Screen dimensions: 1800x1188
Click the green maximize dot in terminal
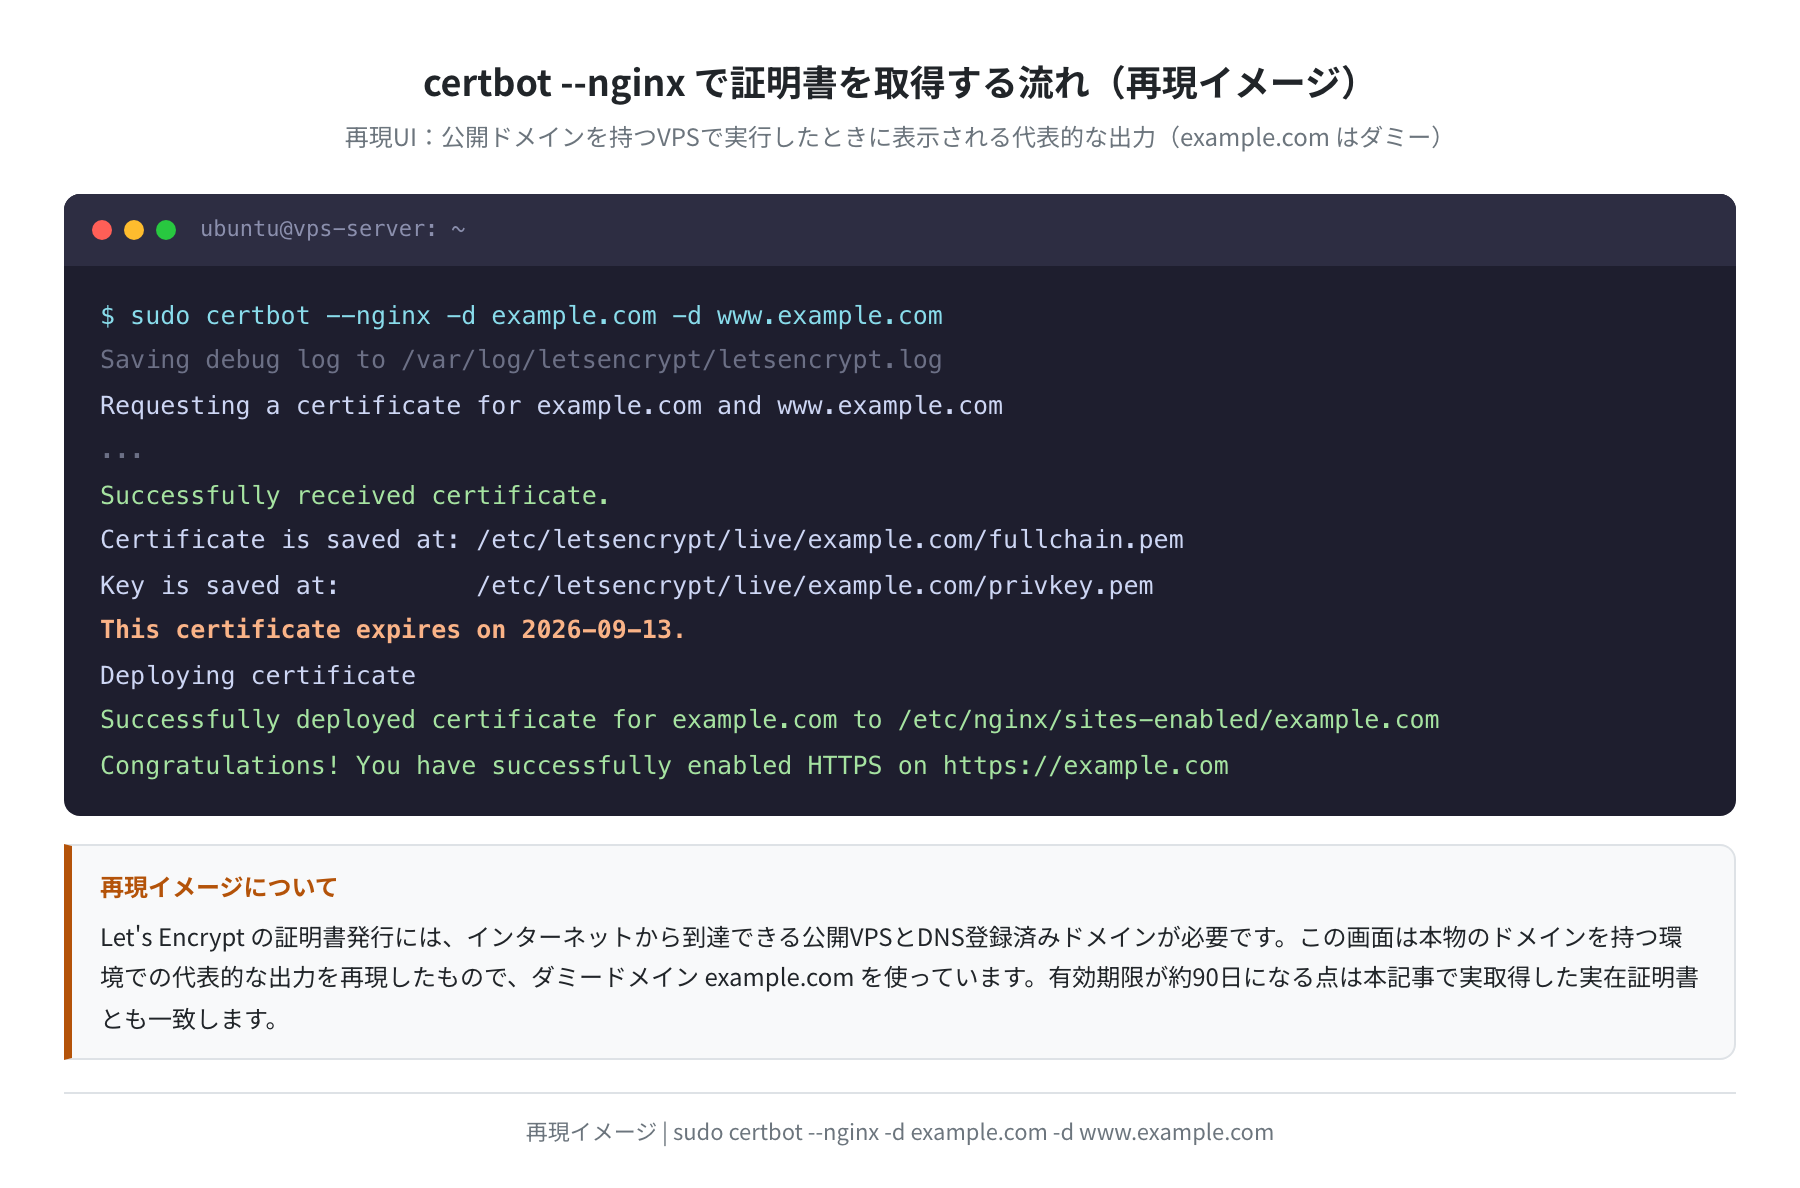click(x=166, y=230)
